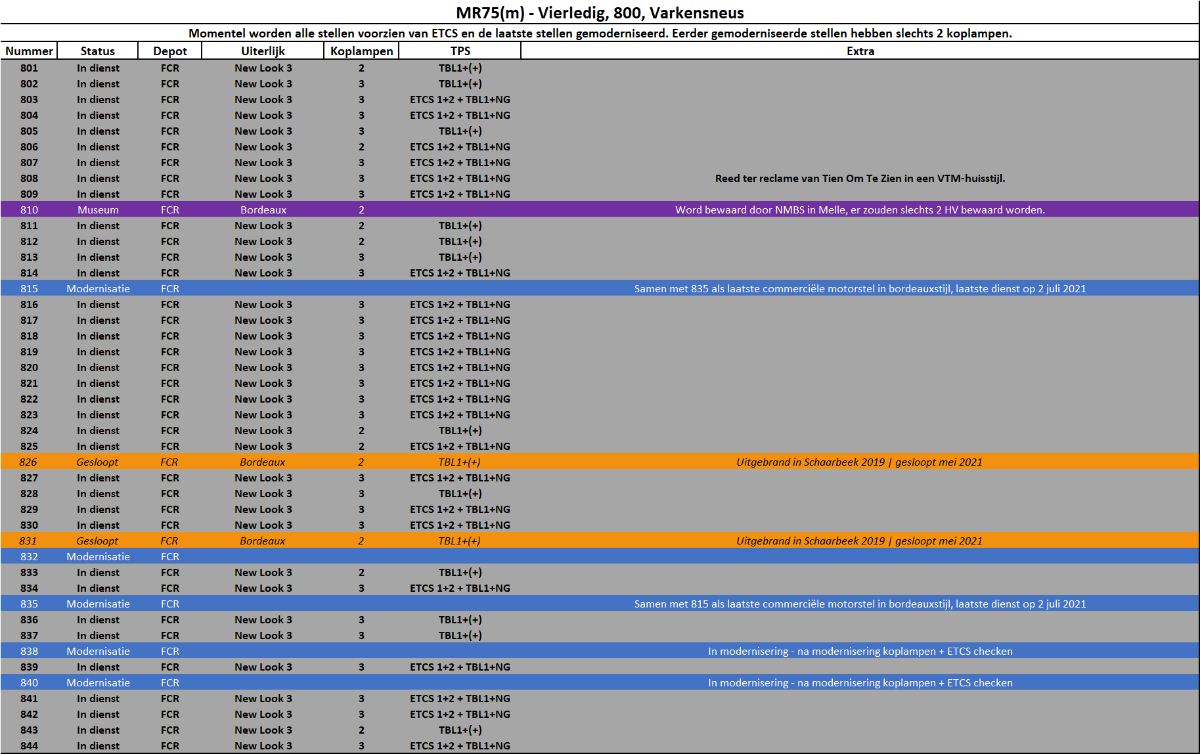Select the Koplampen column header

pyautogui.click(x=361, y=51)
